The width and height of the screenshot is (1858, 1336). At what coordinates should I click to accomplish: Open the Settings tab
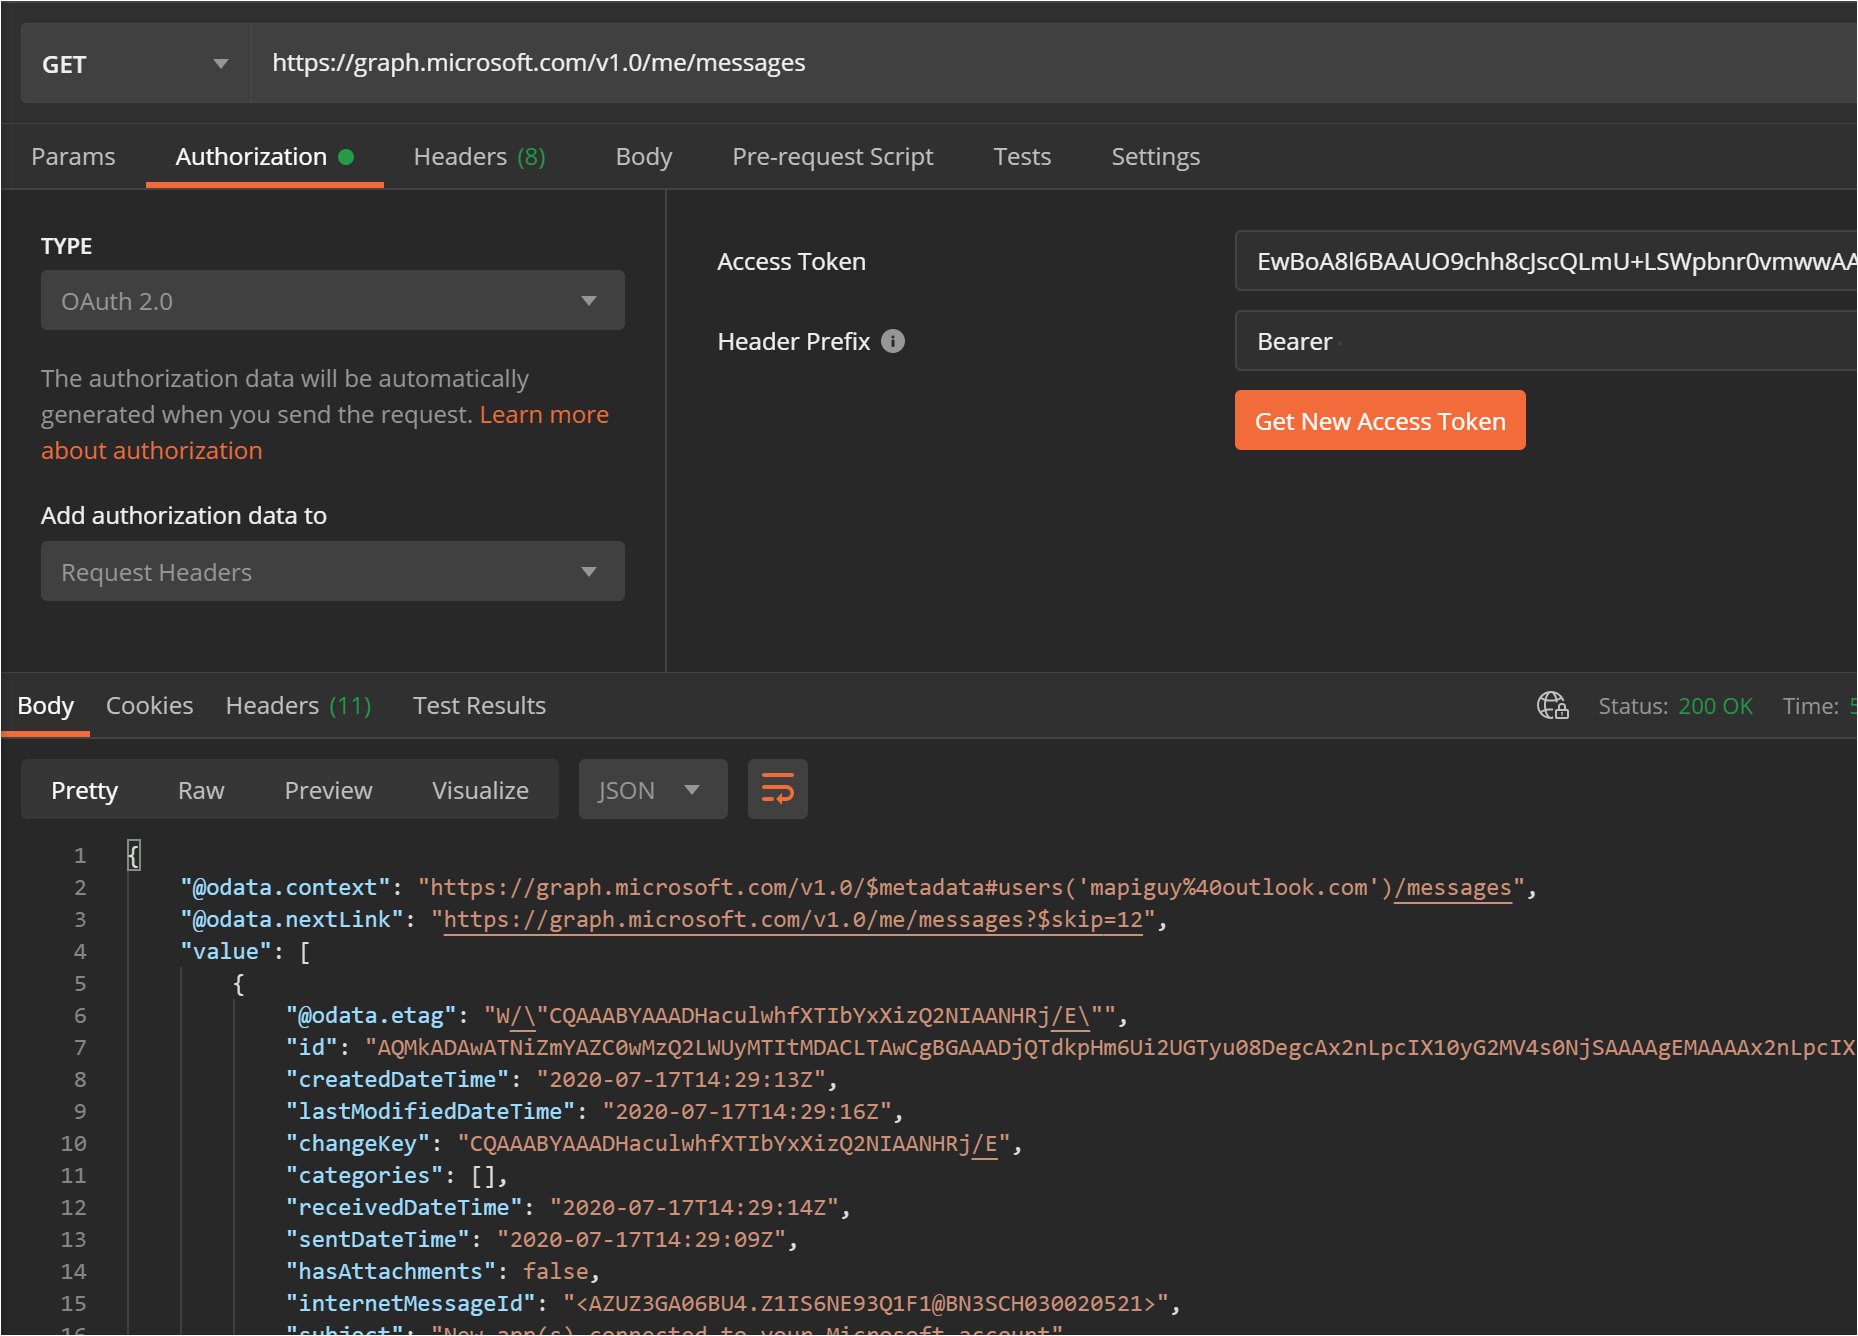click(1155, 157)
